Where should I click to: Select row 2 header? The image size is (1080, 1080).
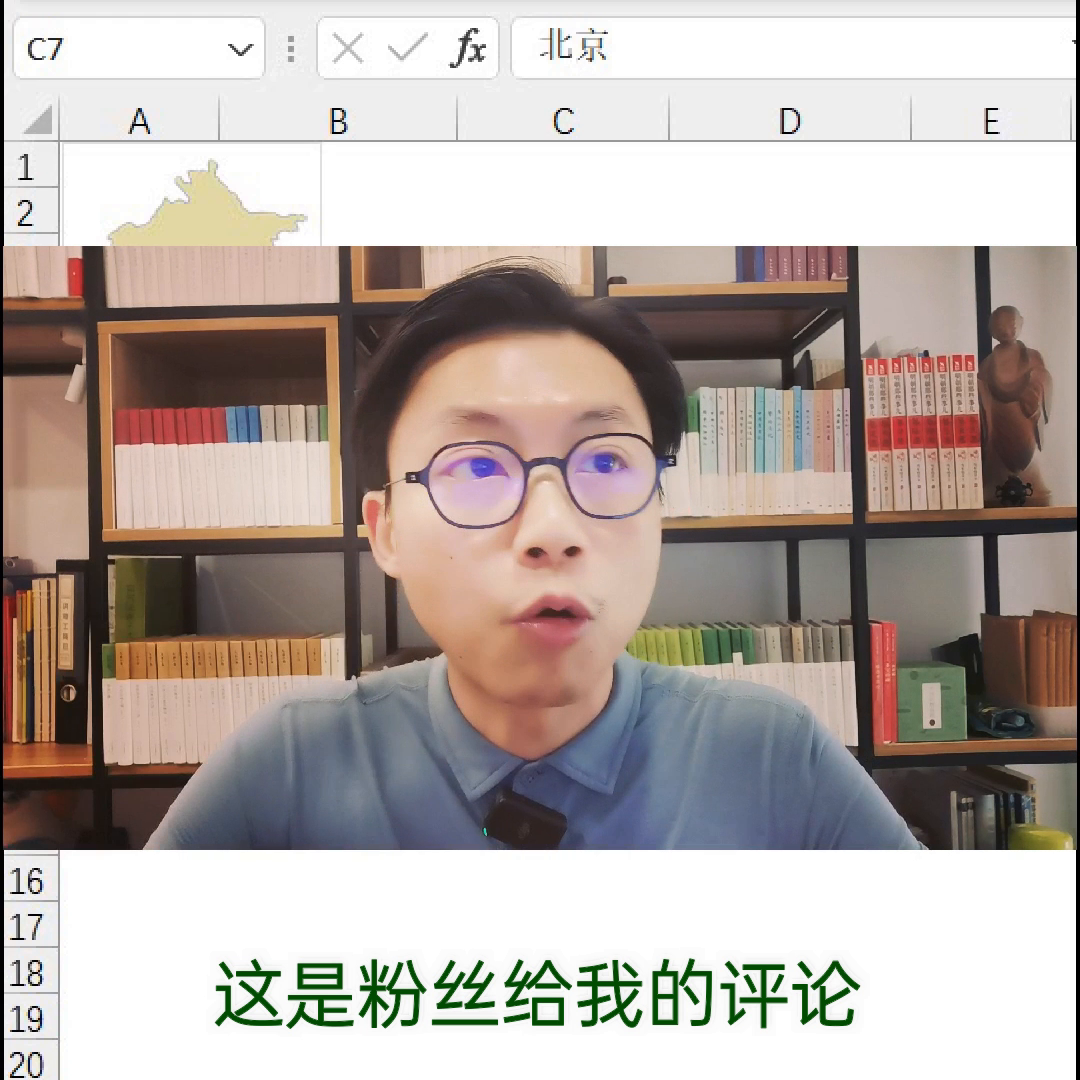pyautogui.click(x=32, y=211)
